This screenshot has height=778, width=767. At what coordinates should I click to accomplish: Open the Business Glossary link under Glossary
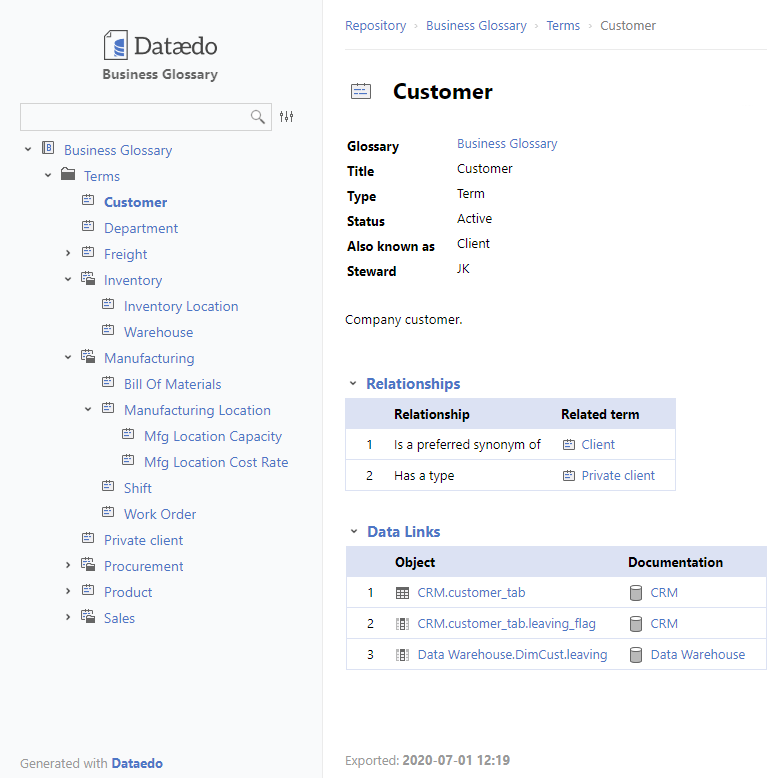click(507, 144)
